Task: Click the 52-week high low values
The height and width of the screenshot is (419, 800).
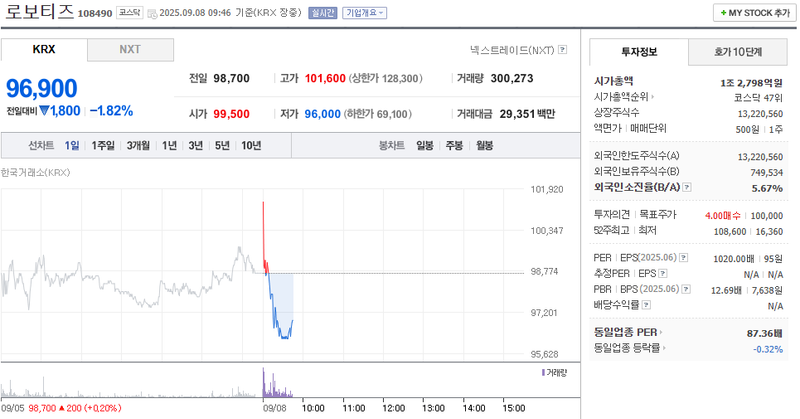Action: coord(748,232)
